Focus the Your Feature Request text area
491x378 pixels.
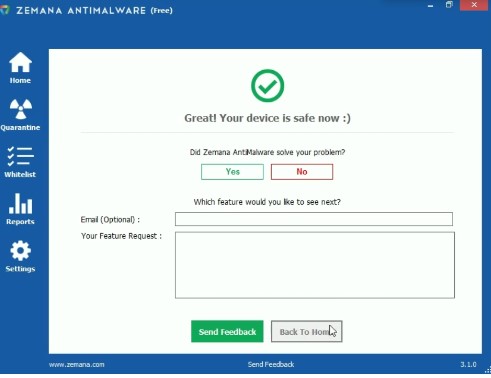[315, 265]
